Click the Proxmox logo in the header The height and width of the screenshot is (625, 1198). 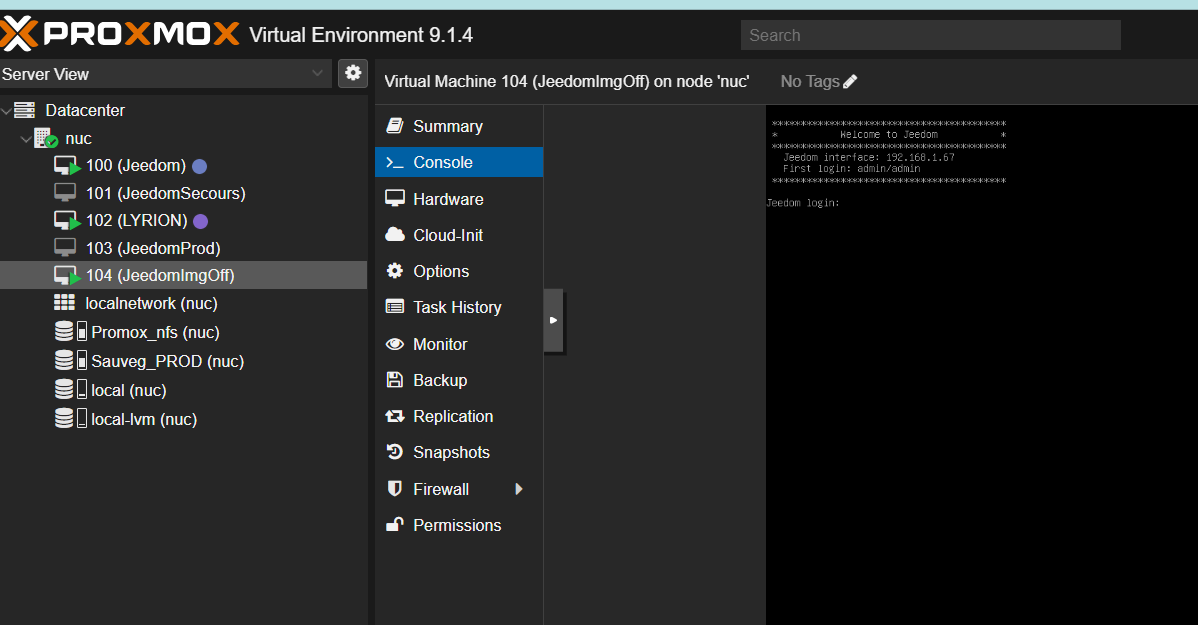pyautogui.click(x=120, y=35)
